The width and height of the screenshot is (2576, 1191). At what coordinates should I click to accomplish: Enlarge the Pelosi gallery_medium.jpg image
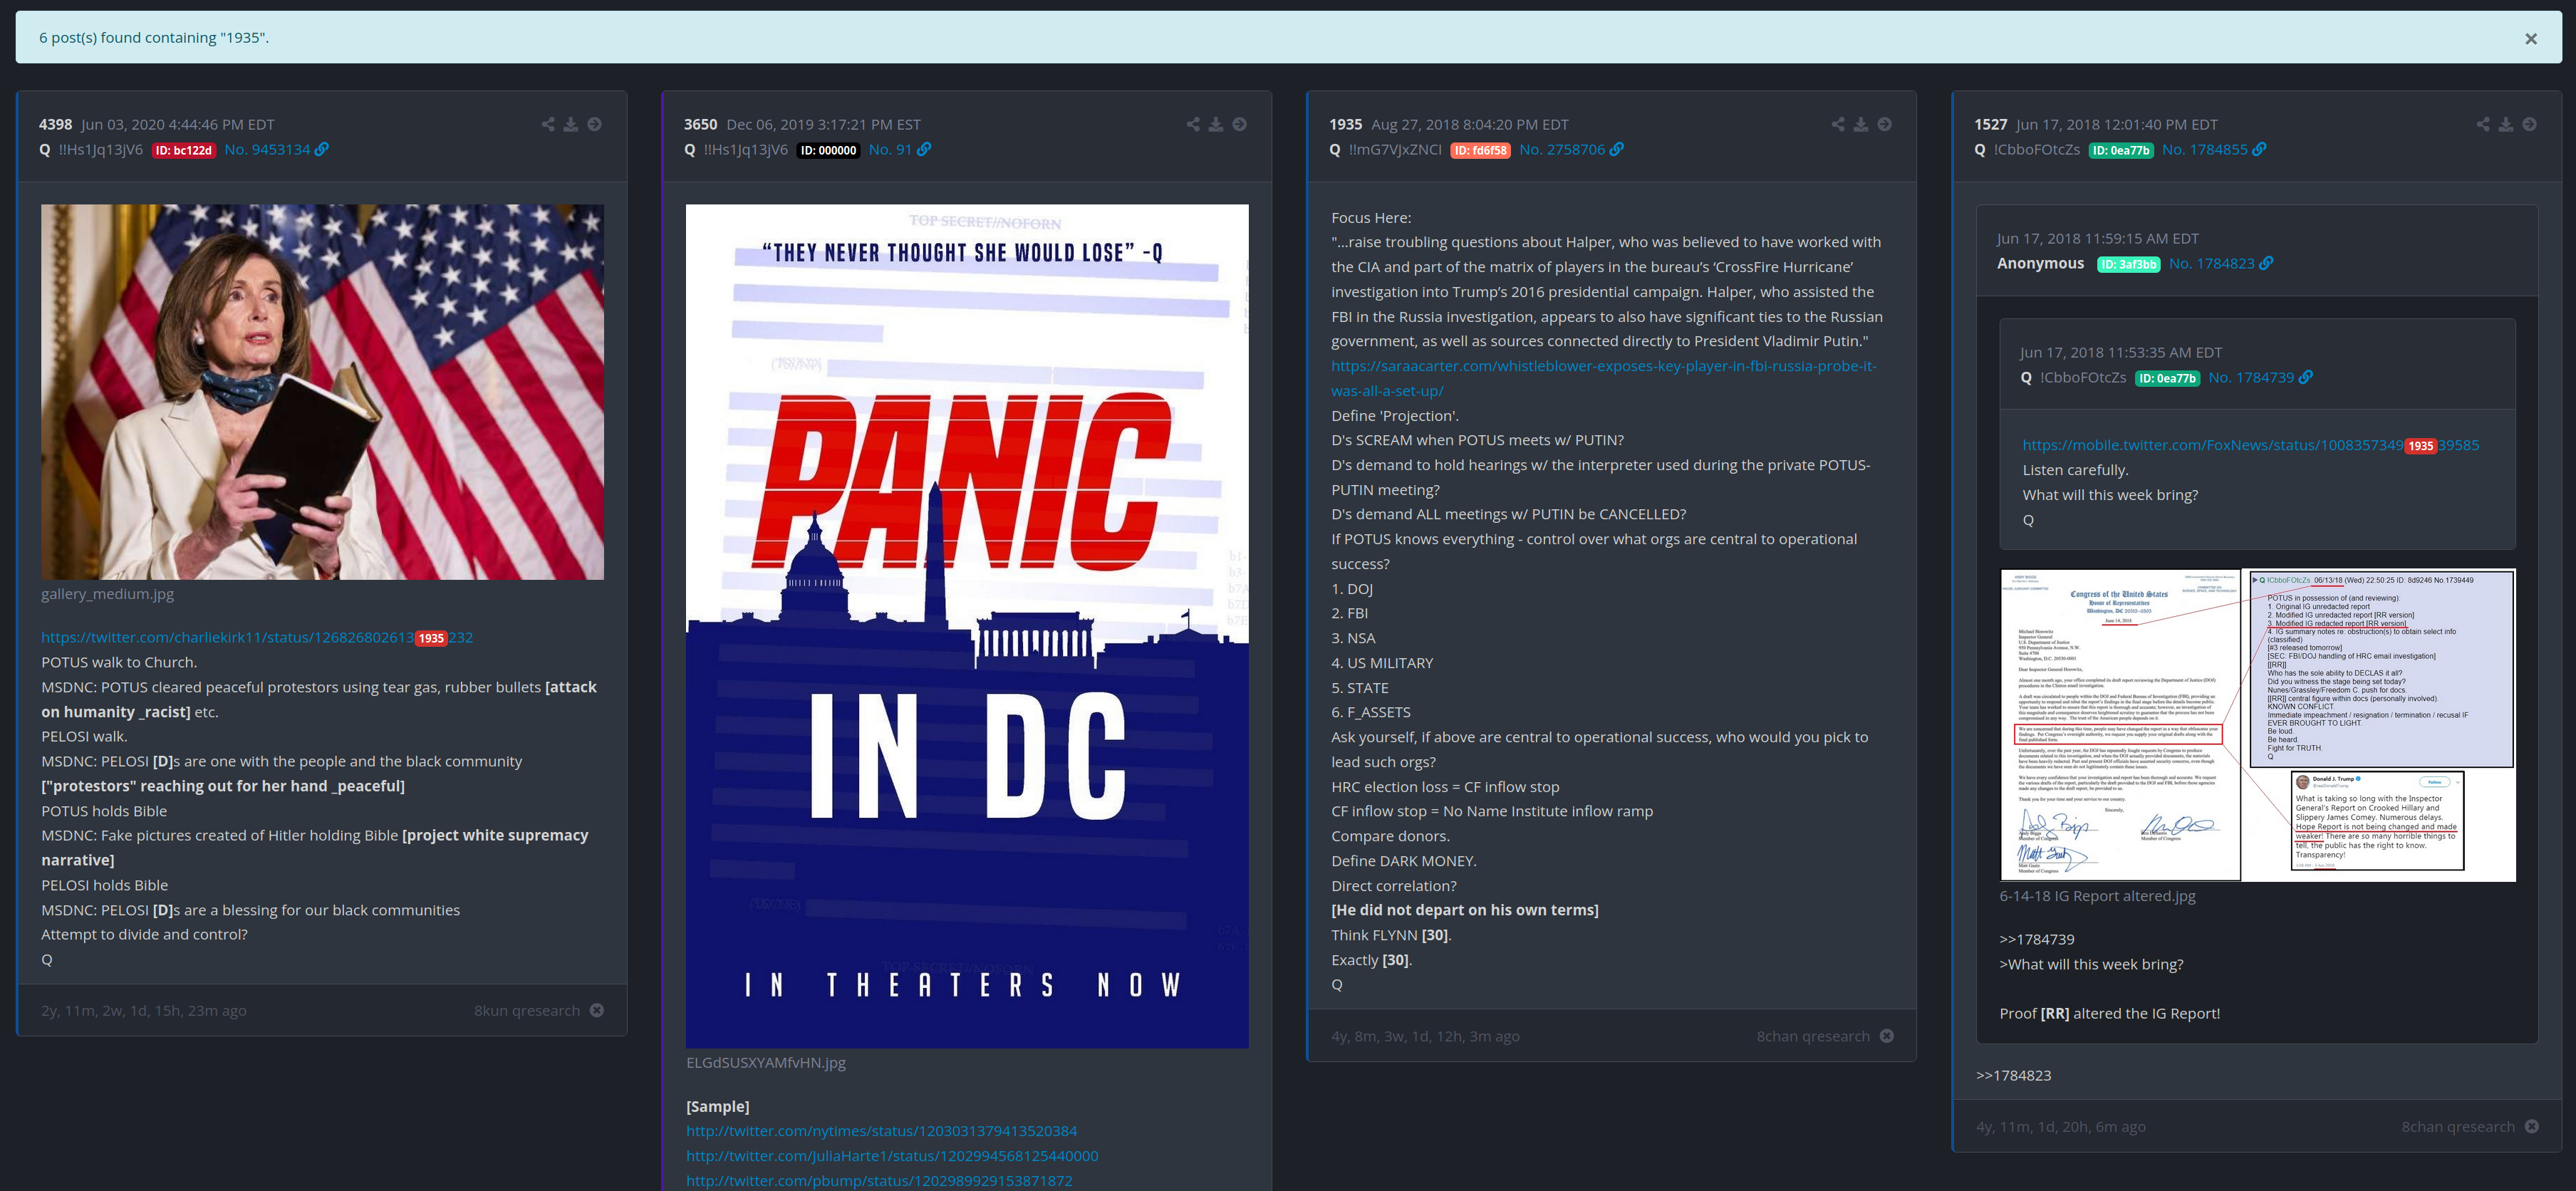pos(322,392)
